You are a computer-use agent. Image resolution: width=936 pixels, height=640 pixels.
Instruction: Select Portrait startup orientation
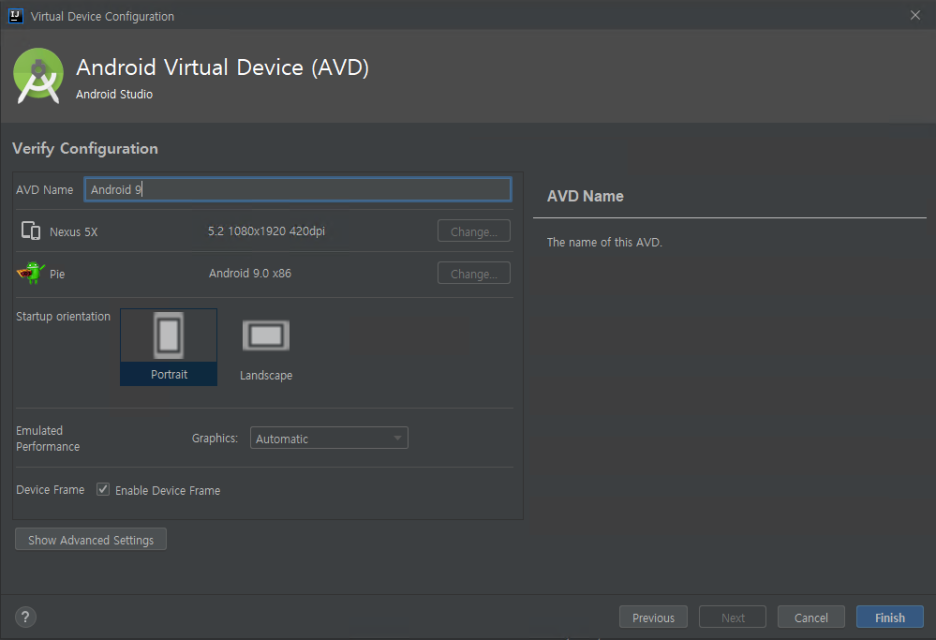[x=168, y=347]
